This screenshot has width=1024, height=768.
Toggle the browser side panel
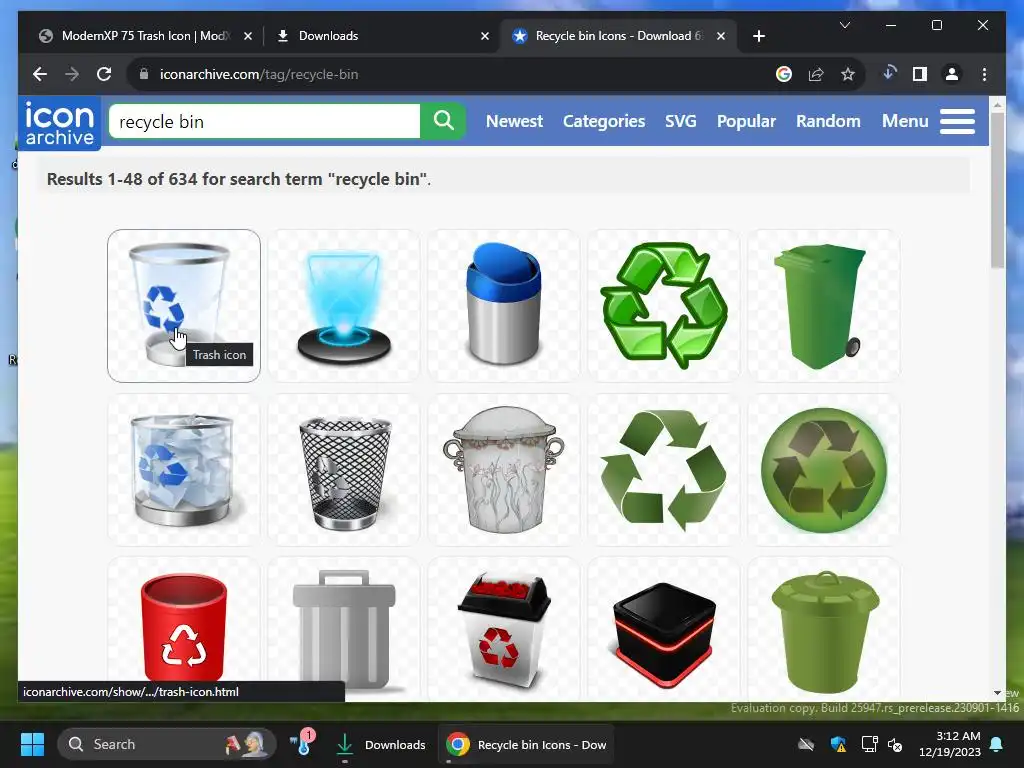[x=920, y=74]
